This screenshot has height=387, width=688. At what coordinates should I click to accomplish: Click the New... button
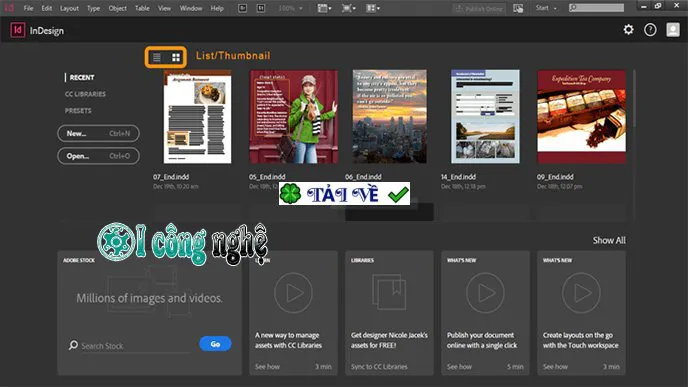point(98,133)
